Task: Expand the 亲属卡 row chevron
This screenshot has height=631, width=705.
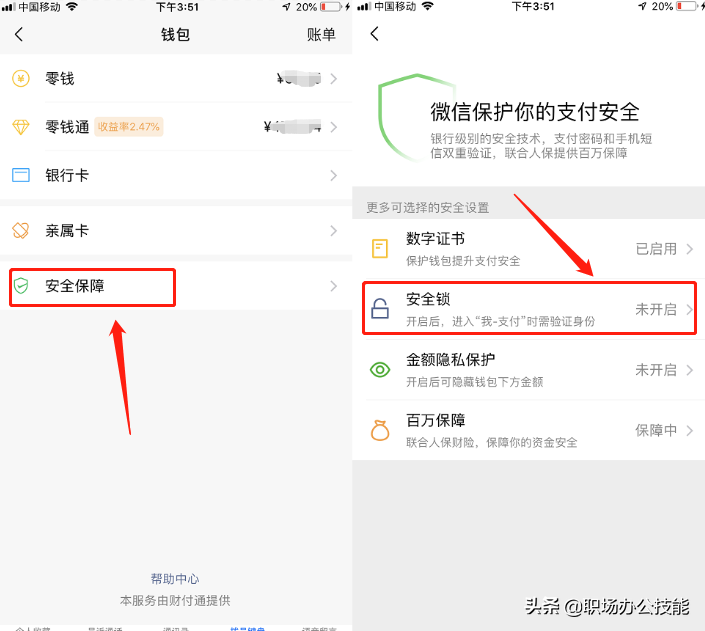Action: coord(334,231)
